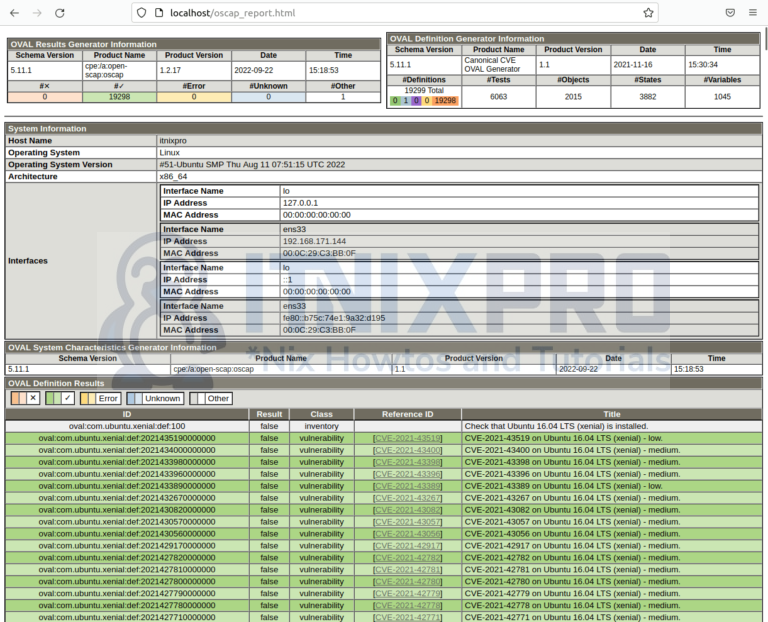The width and height of the screenshot is (768, 622).
Task: Follow the CVE-2021-43267 reference link
Action: click(407, 497)
